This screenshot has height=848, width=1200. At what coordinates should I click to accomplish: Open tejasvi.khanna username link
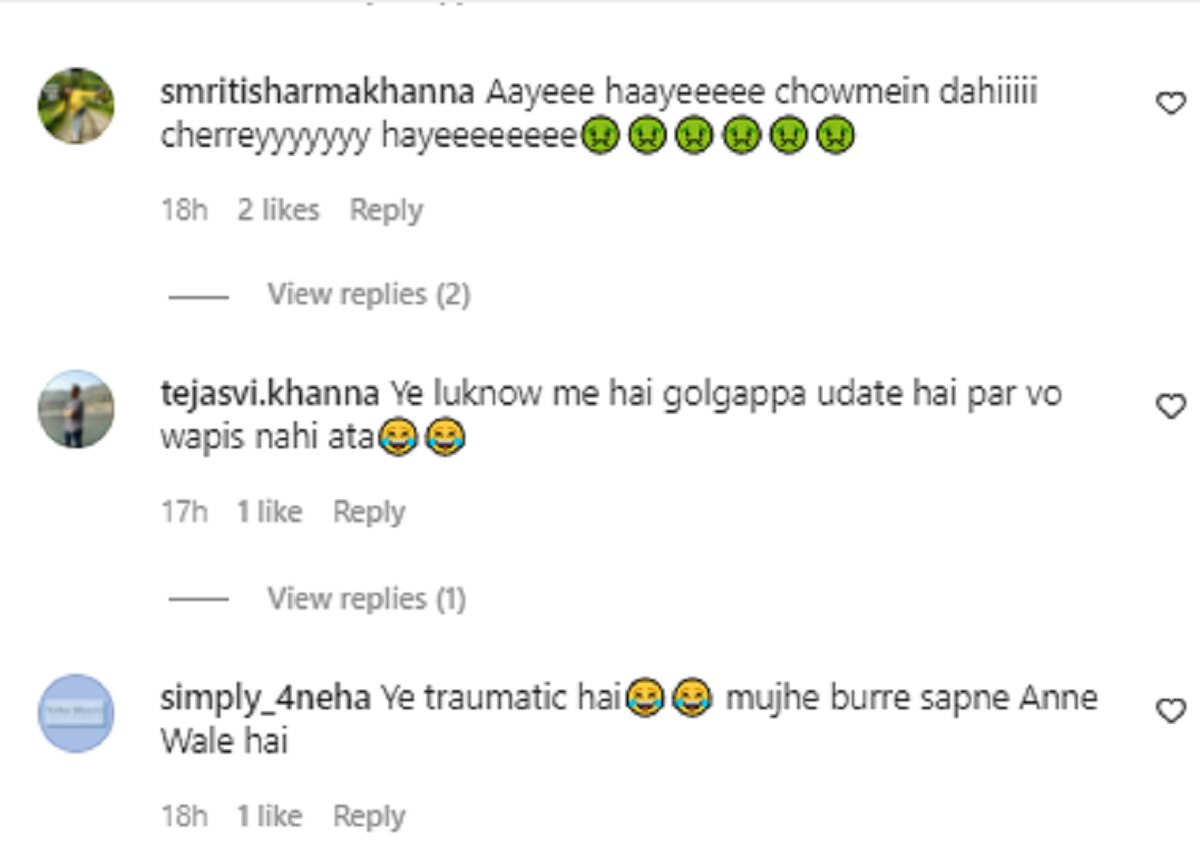point(270,394)
